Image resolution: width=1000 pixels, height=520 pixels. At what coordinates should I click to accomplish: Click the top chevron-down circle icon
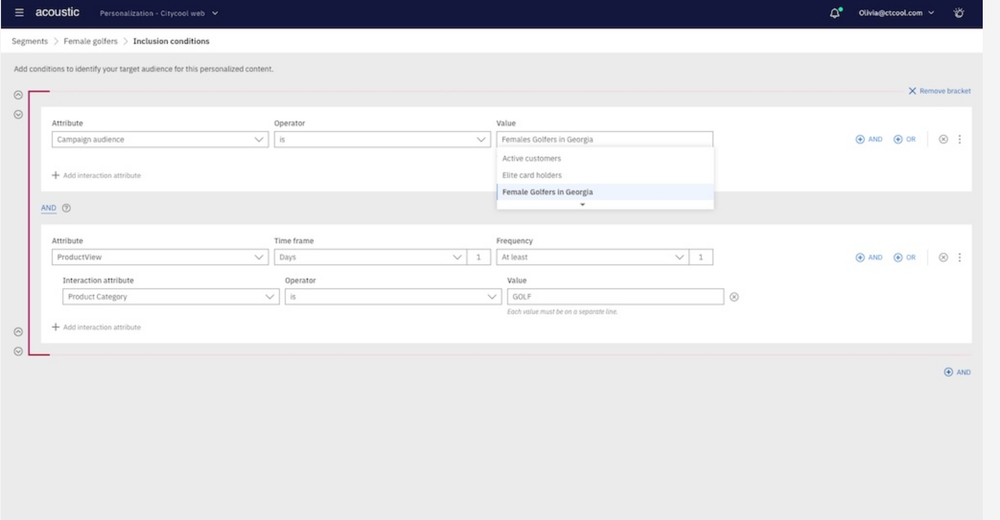(x=18, y=115)
